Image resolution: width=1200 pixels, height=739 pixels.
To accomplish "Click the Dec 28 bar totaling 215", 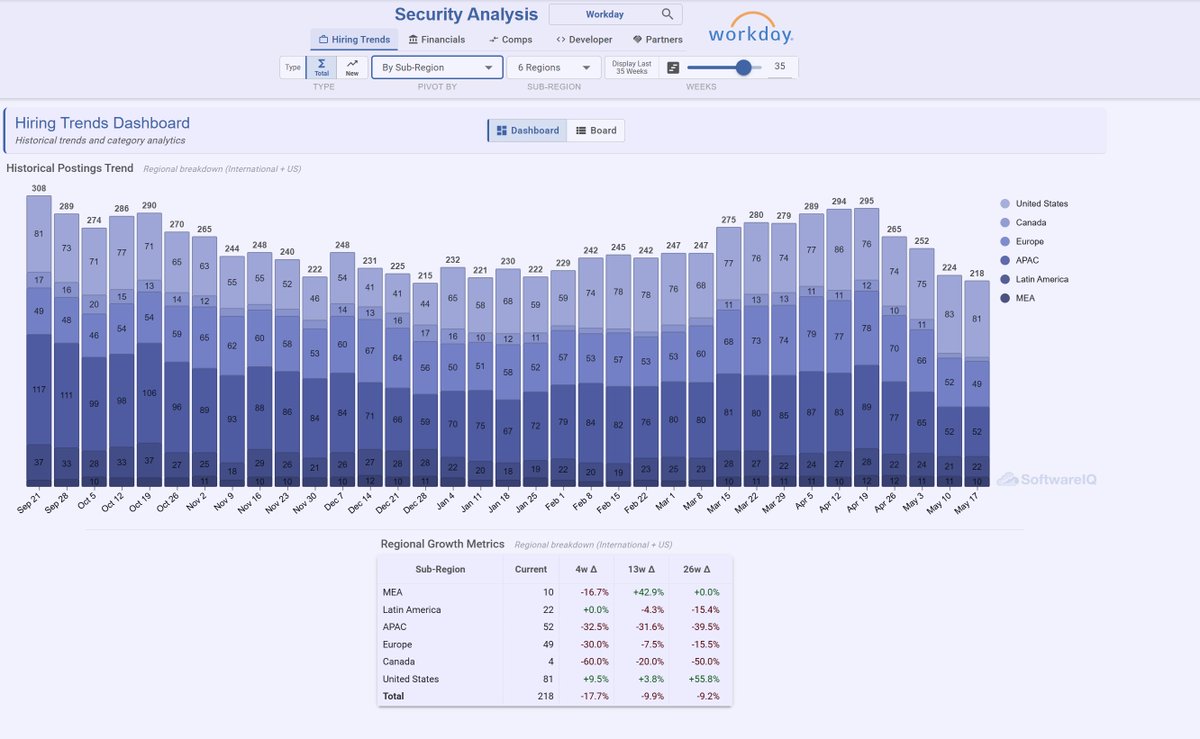I will (425, 385).
